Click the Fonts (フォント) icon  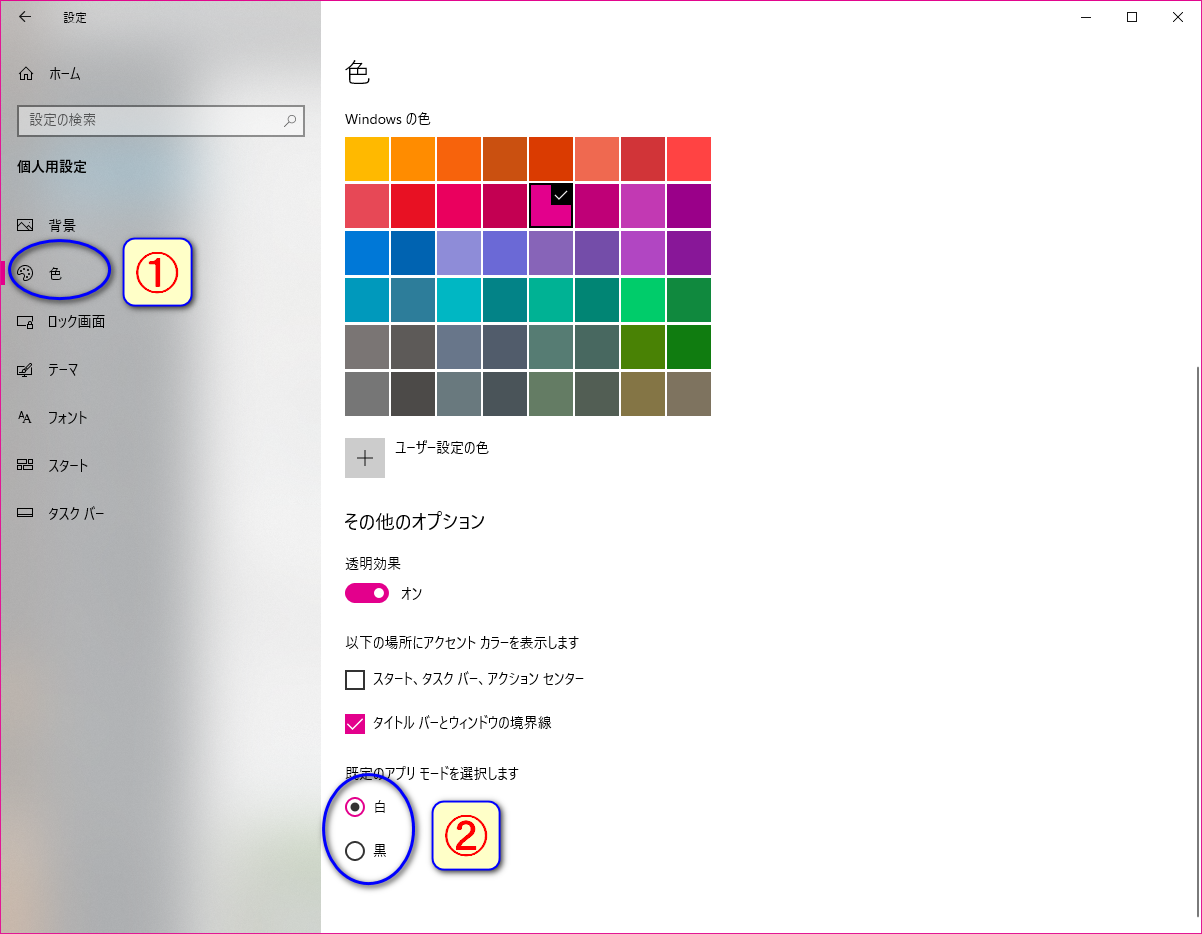point(26,418)
